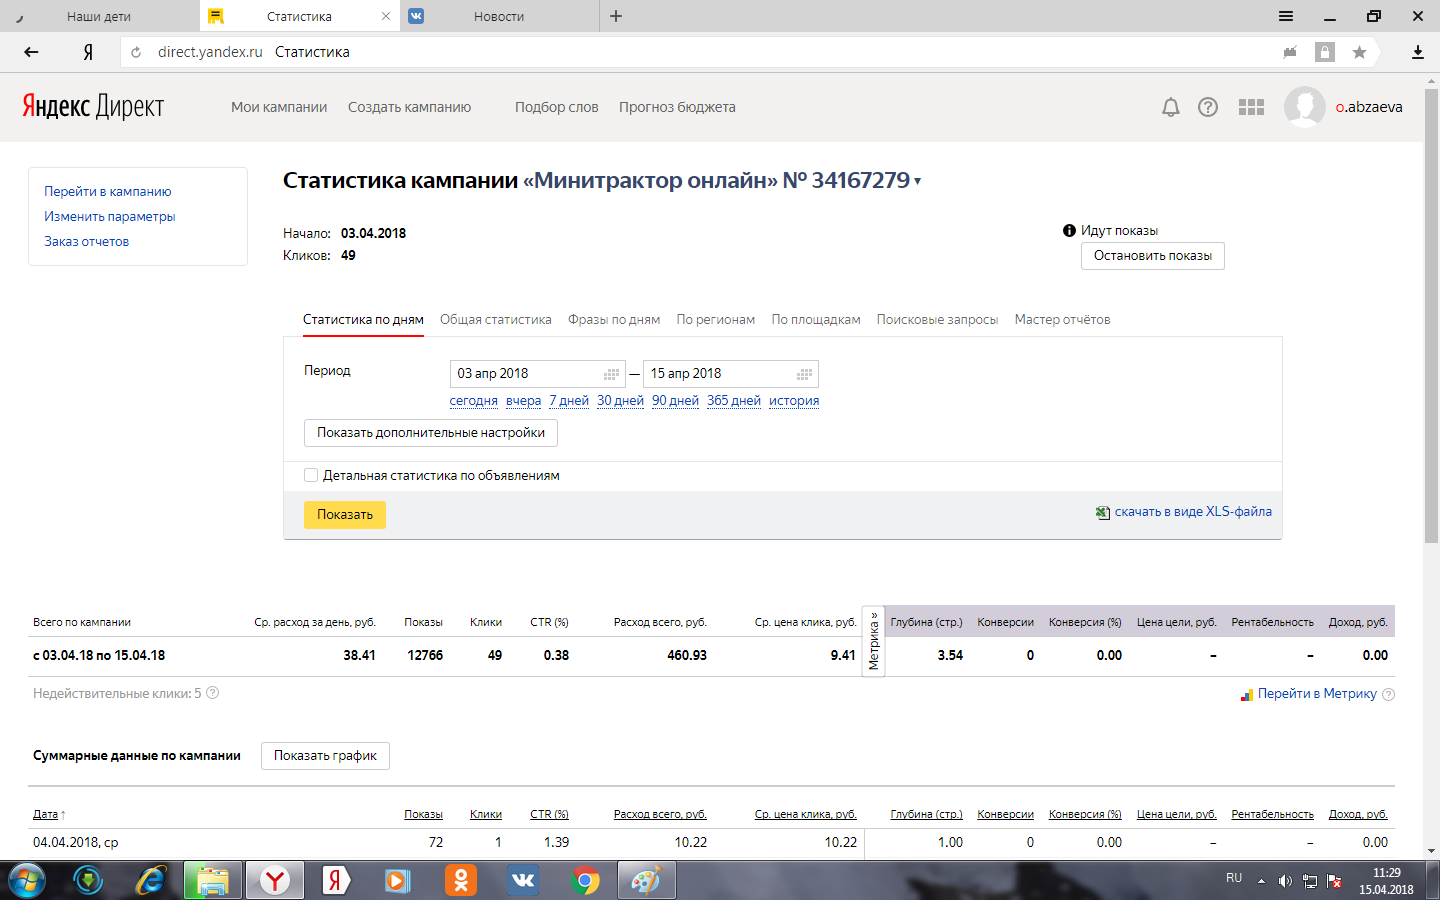Screen dimensions: 1440x900
Task: Switch to the Наши дети browser tab
Action: (99, 16)
